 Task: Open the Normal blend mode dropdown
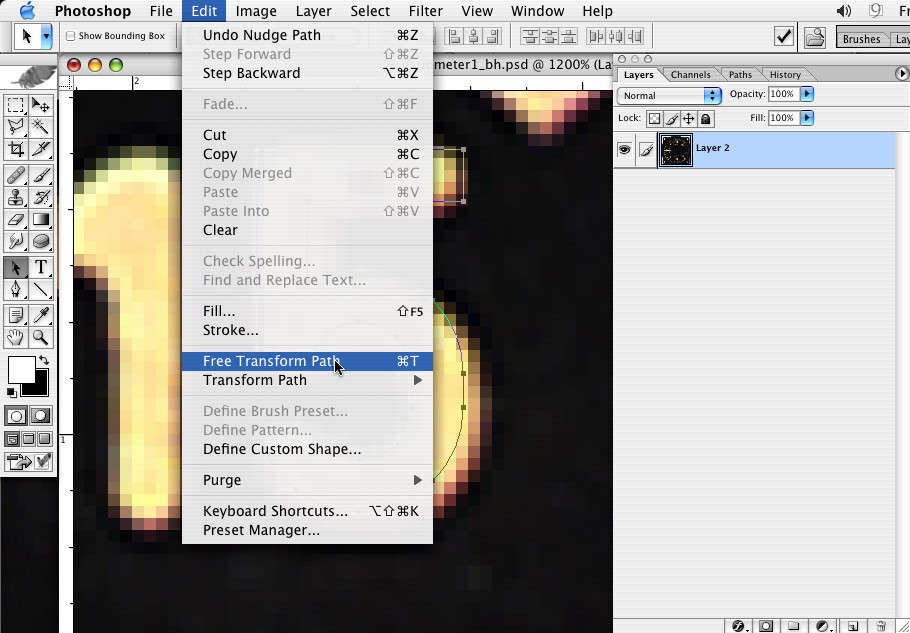(x=669, y=95)
